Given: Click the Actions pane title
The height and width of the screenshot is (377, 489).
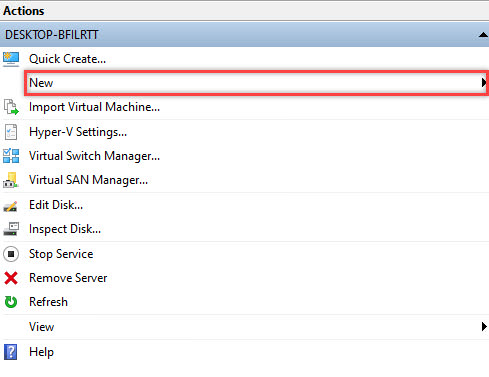Looking at the screenshot, I should coord(24,11).
